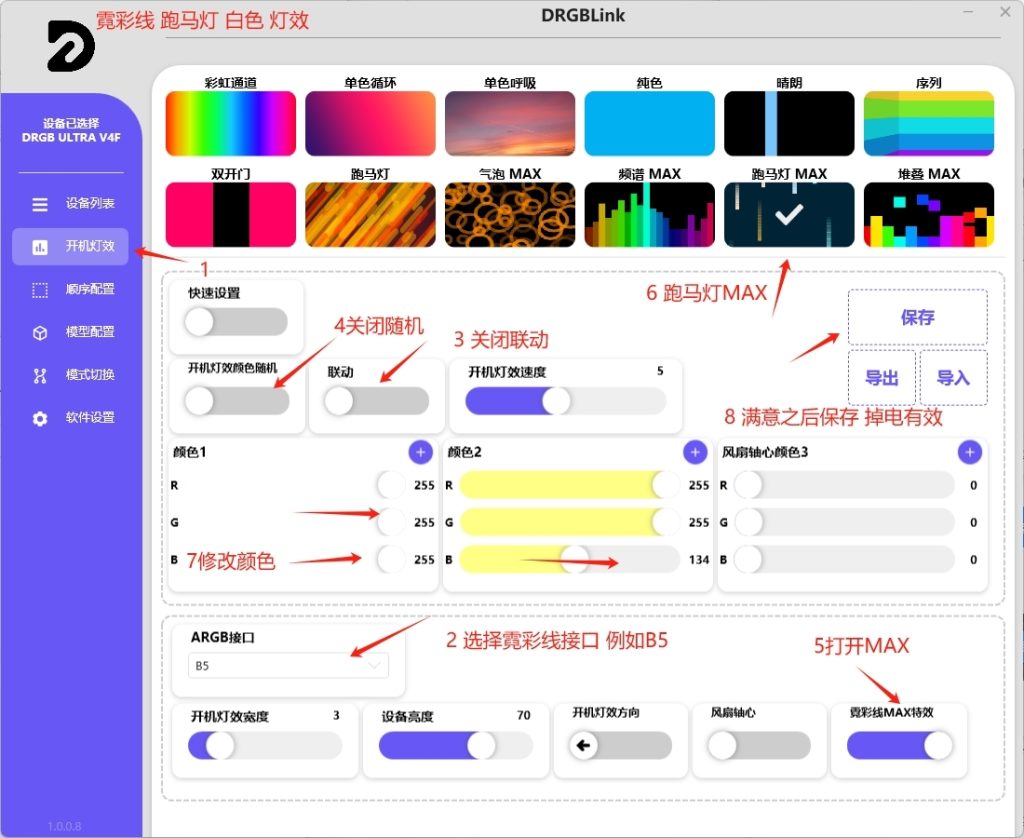Adjust 风扇轴心颜色3 R slider
The height and width of the screenshot is (838, 1024).
click(844, 485)
